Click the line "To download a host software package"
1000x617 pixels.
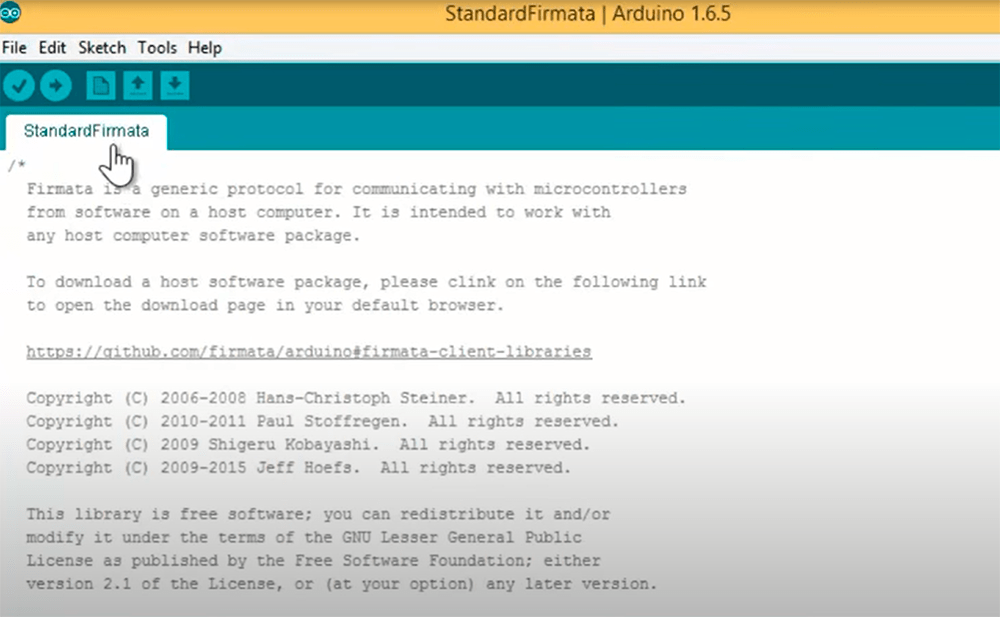pos(366,282)
